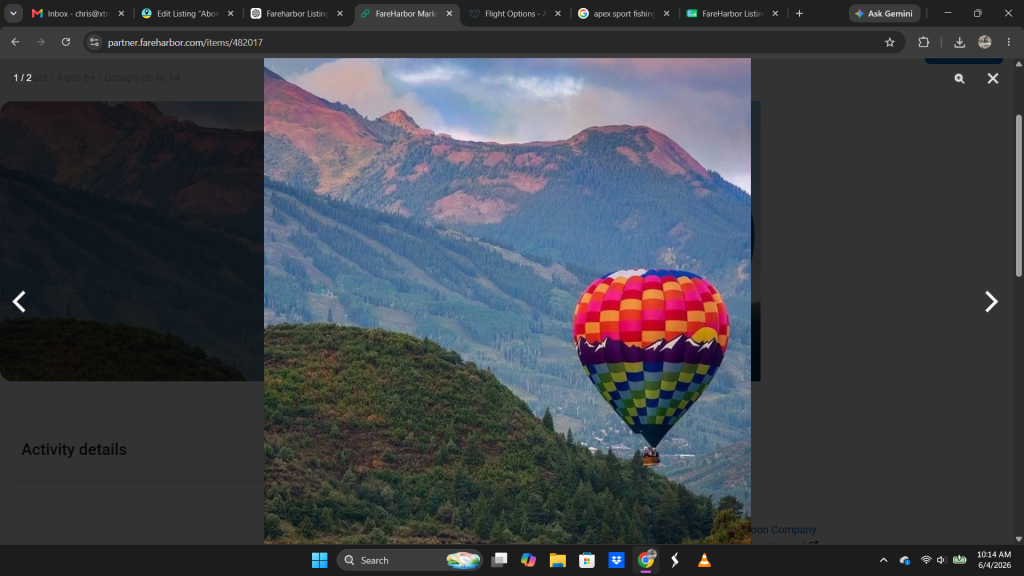The width and height of the screenshot is (1024, 576).
Task: Open the clock and calendar flyout
Action: (x=994, y=560)
